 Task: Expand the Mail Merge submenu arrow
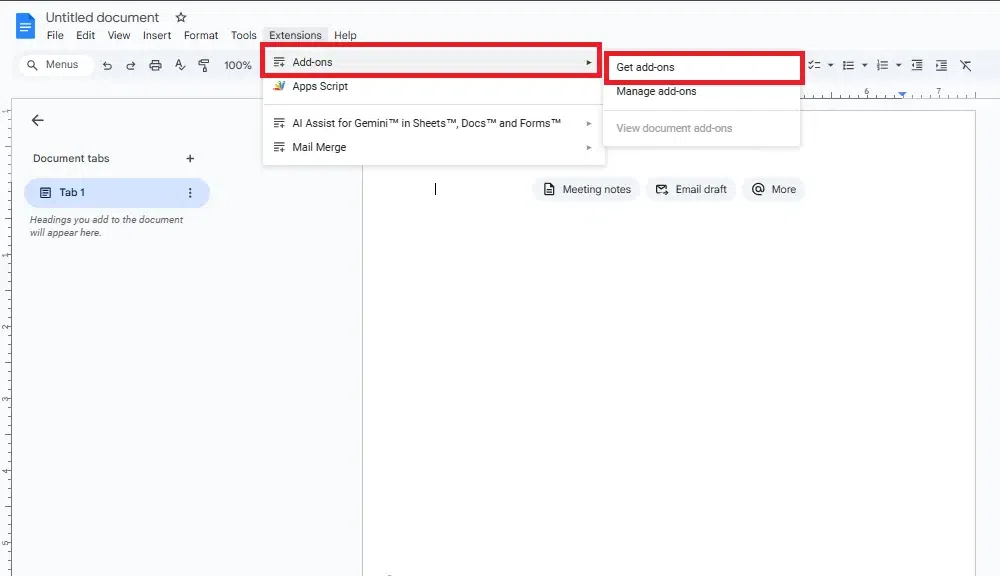click(589, 147)
